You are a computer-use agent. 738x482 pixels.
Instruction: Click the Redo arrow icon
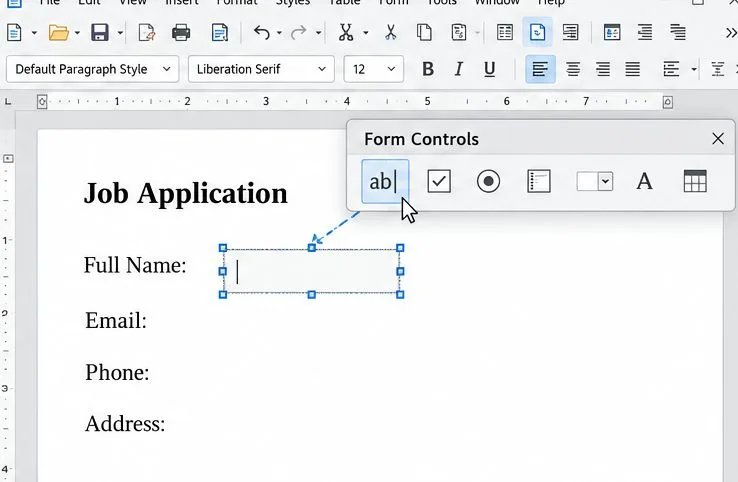298,33
